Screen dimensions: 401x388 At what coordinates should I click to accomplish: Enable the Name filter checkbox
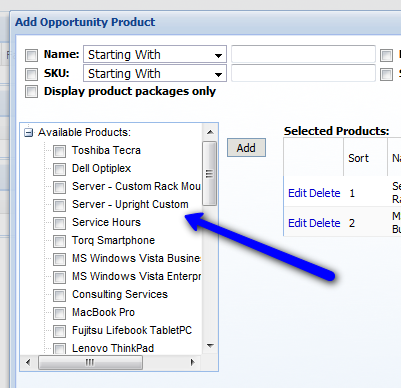pos(31,55)
